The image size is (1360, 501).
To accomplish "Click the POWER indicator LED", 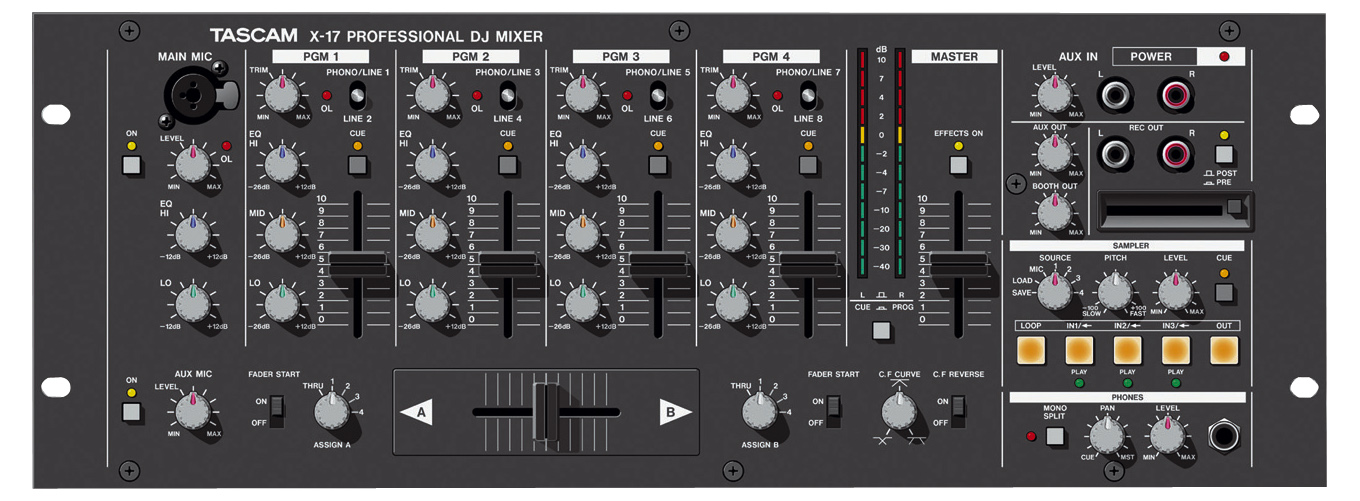I will click(1224, 57).
